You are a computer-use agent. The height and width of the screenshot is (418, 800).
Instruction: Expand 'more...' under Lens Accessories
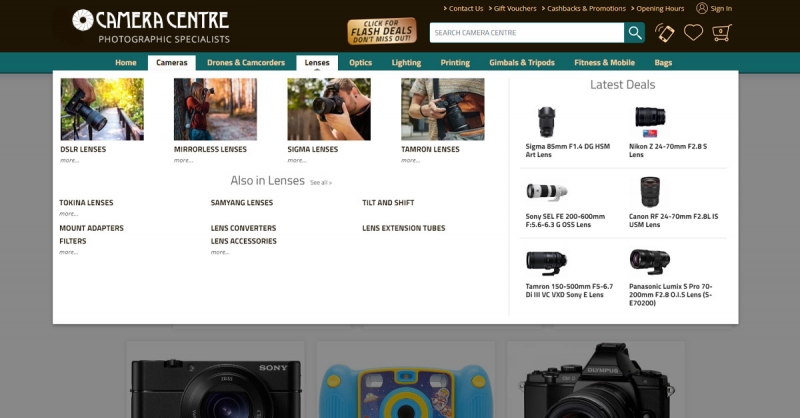pos(220,252)
